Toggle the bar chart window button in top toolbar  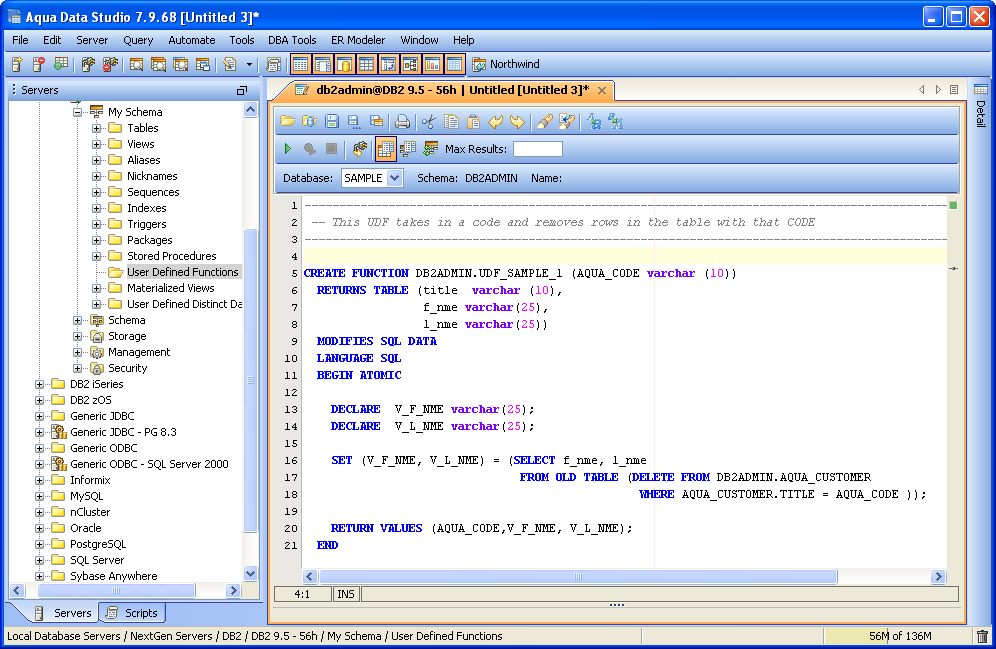(x=432, y=64)
